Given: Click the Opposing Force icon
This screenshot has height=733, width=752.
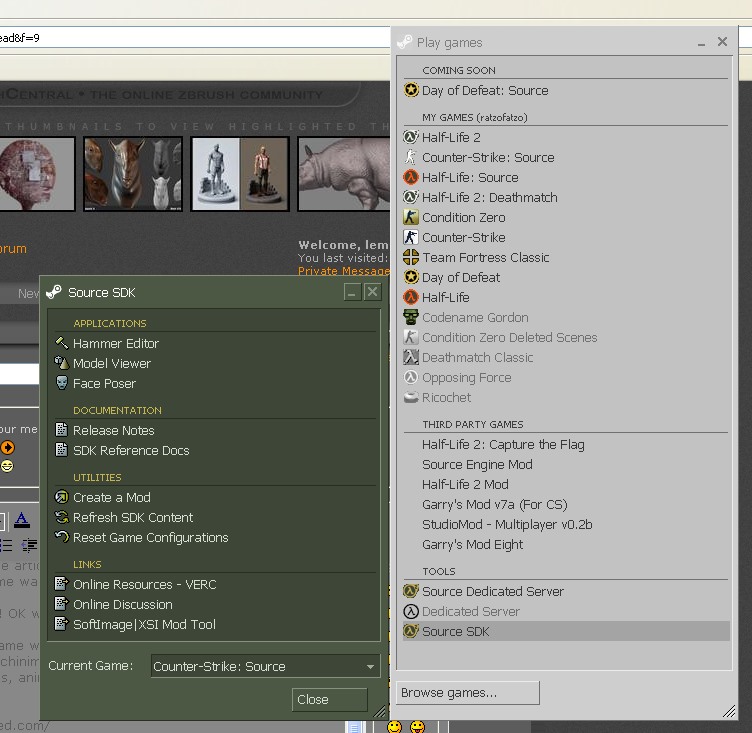Looking at the screenshot, I should point(411,378).
